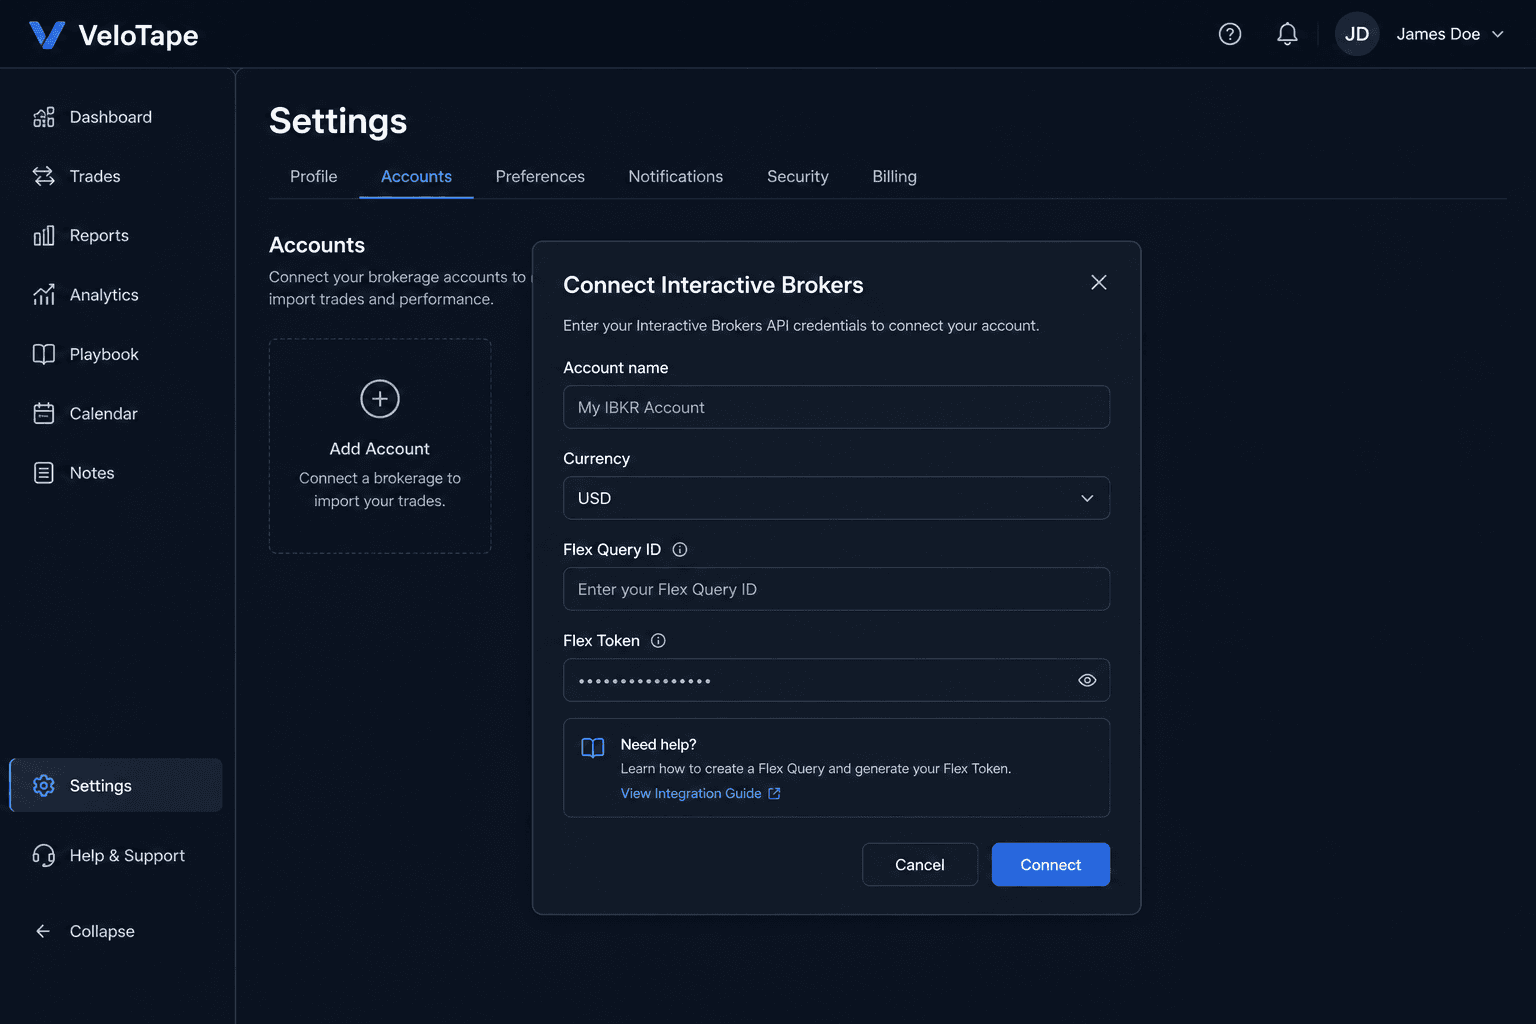1536x1024 pixels.
Task: Click the Analytics chart icon
Action: click(x=44, y=295)
